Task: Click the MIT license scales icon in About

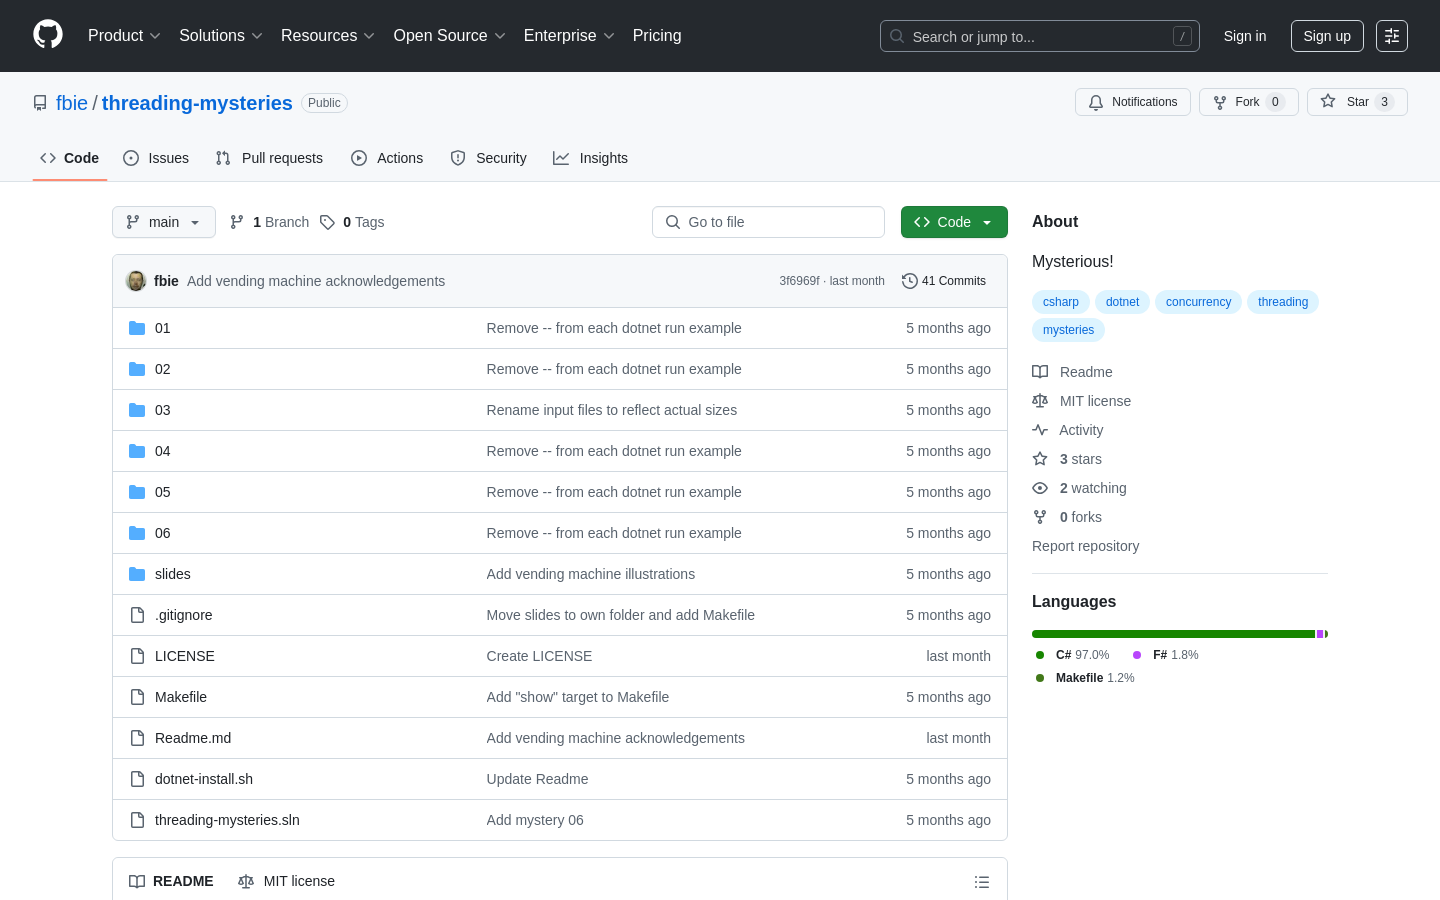Action: point(1040,401)
